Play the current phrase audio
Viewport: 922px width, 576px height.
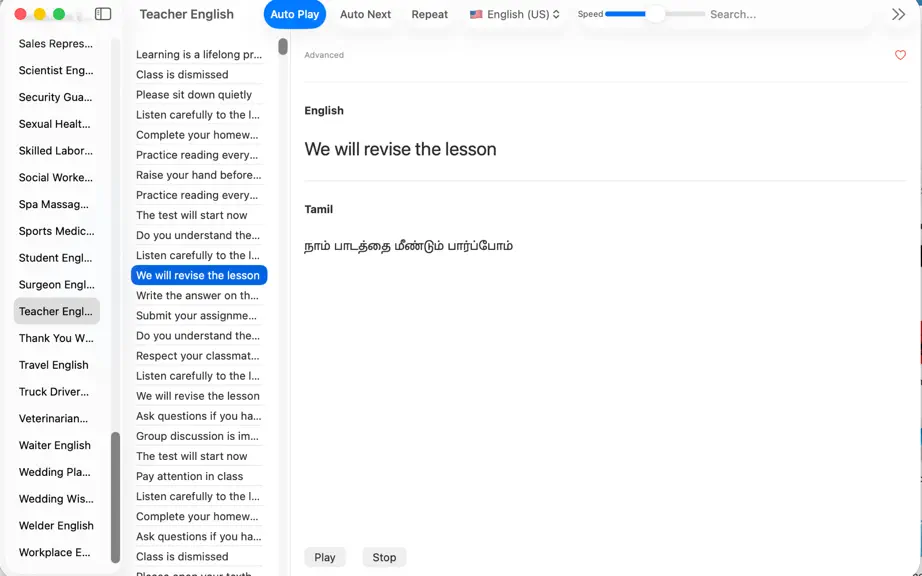(325, 557)
